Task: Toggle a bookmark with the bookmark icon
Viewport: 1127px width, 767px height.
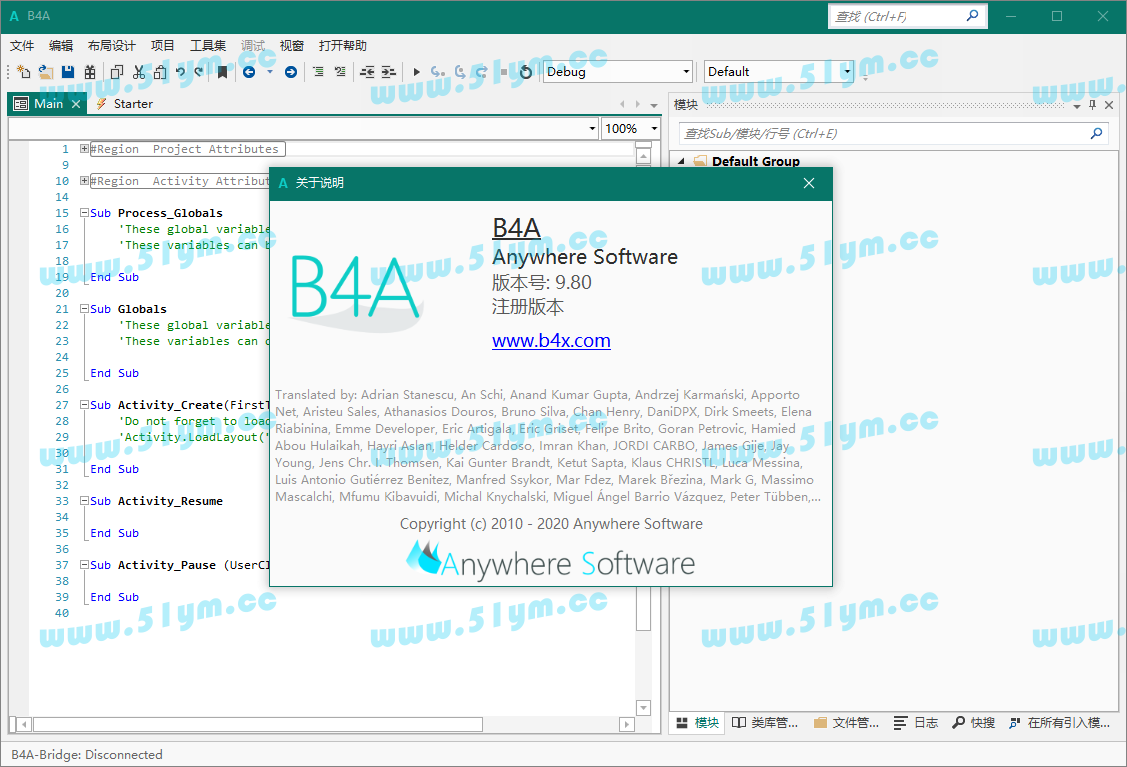Action: [222, 71]
